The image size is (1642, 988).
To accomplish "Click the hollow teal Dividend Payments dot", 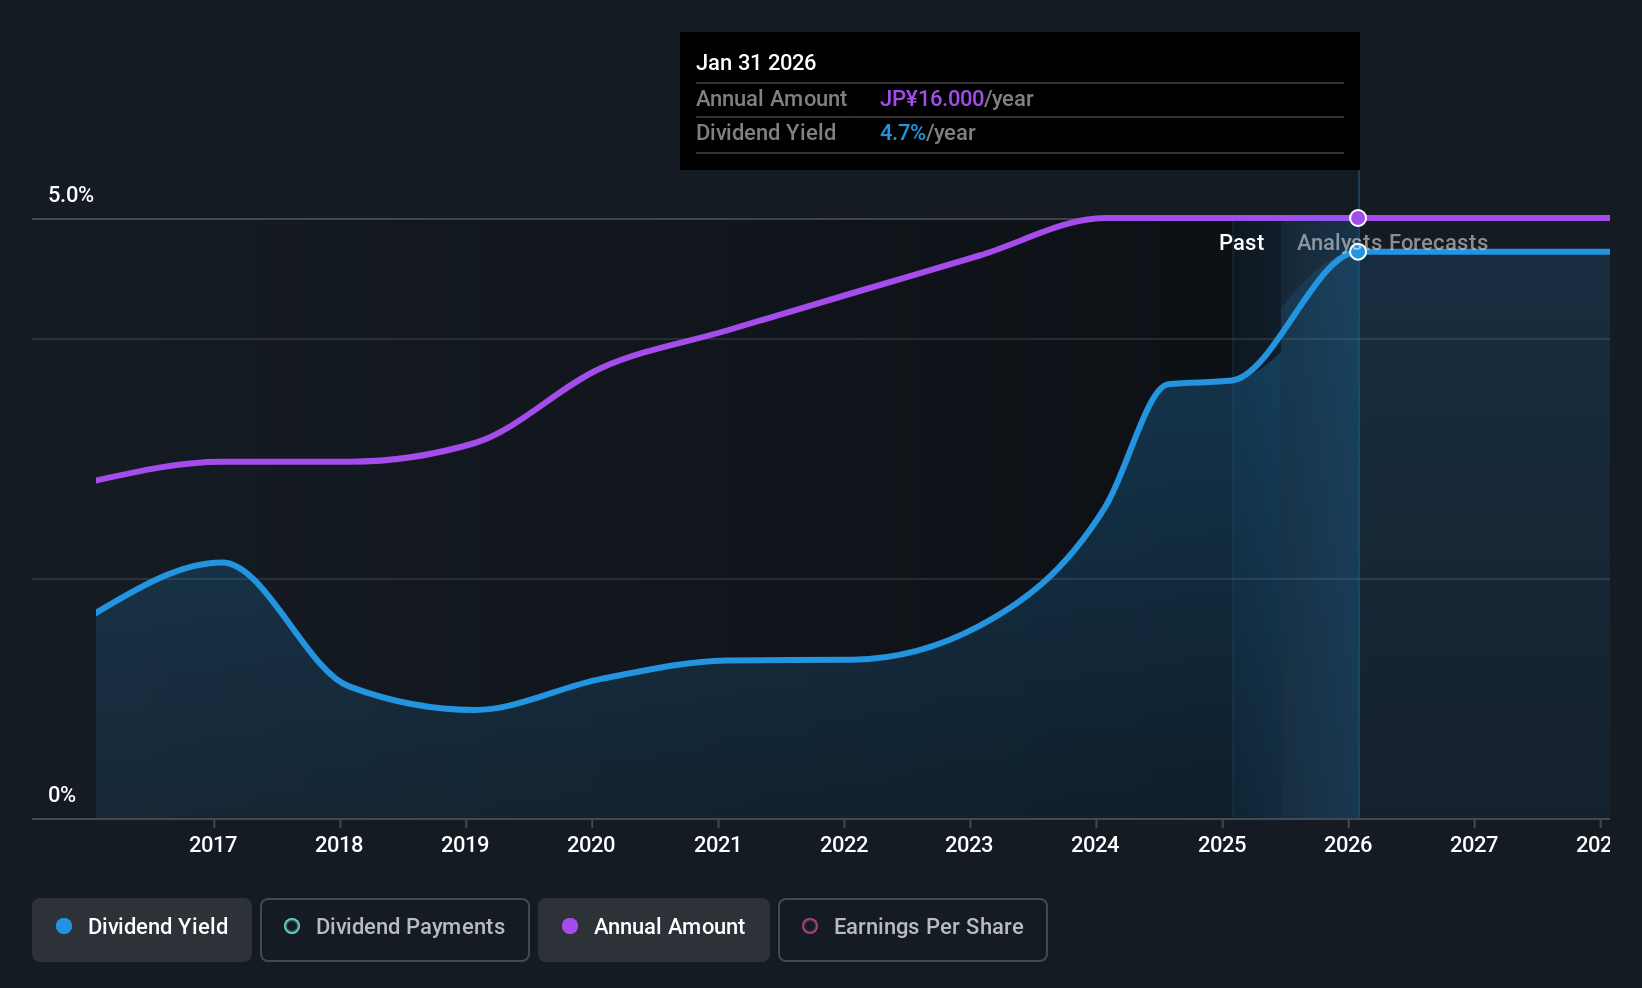I will click(292, 926).
